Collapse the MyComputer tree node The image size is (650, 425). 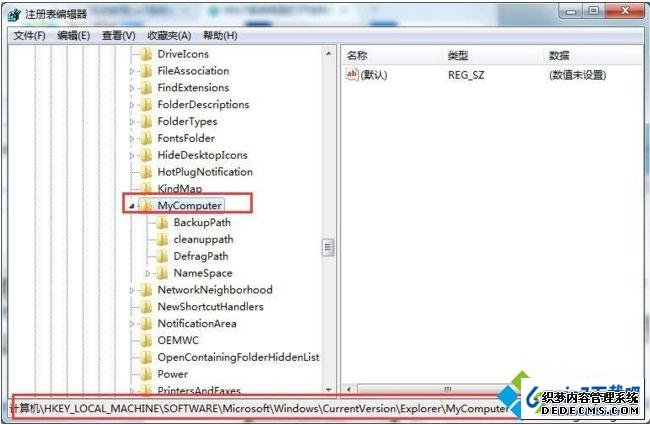tap(131, 206)
